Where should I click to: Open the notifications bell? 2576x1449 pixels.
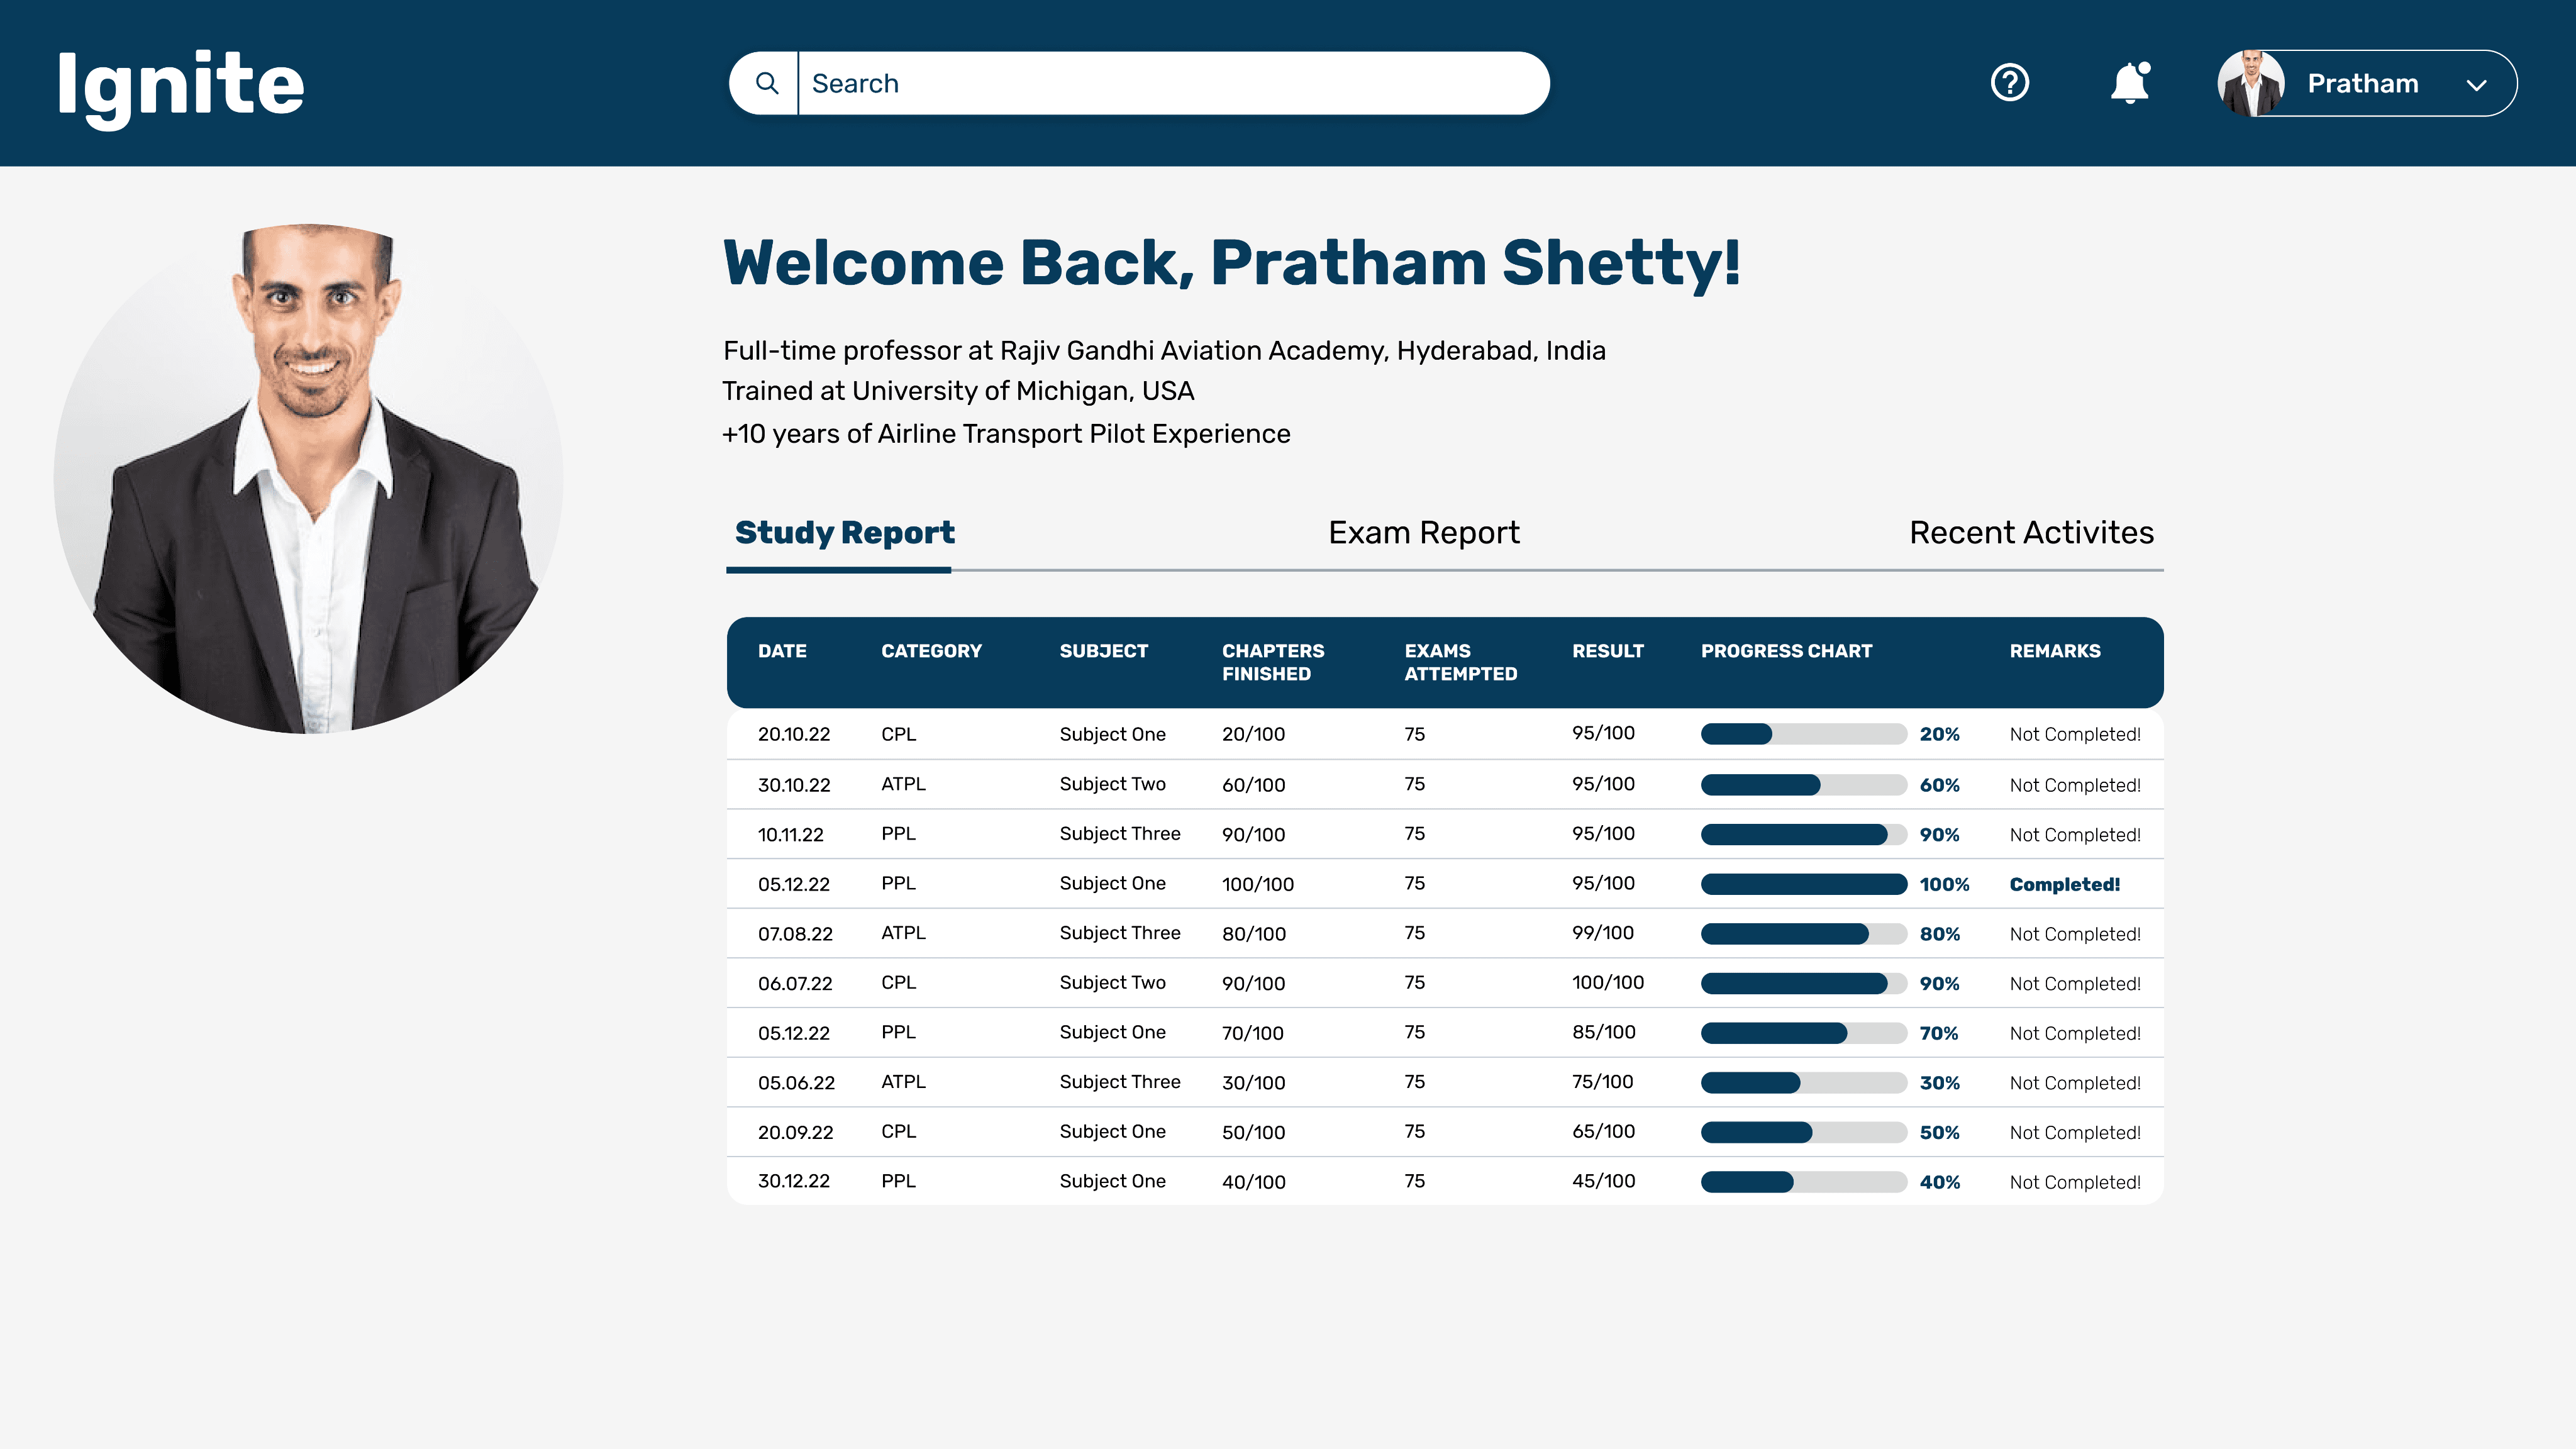[2129, 83]
